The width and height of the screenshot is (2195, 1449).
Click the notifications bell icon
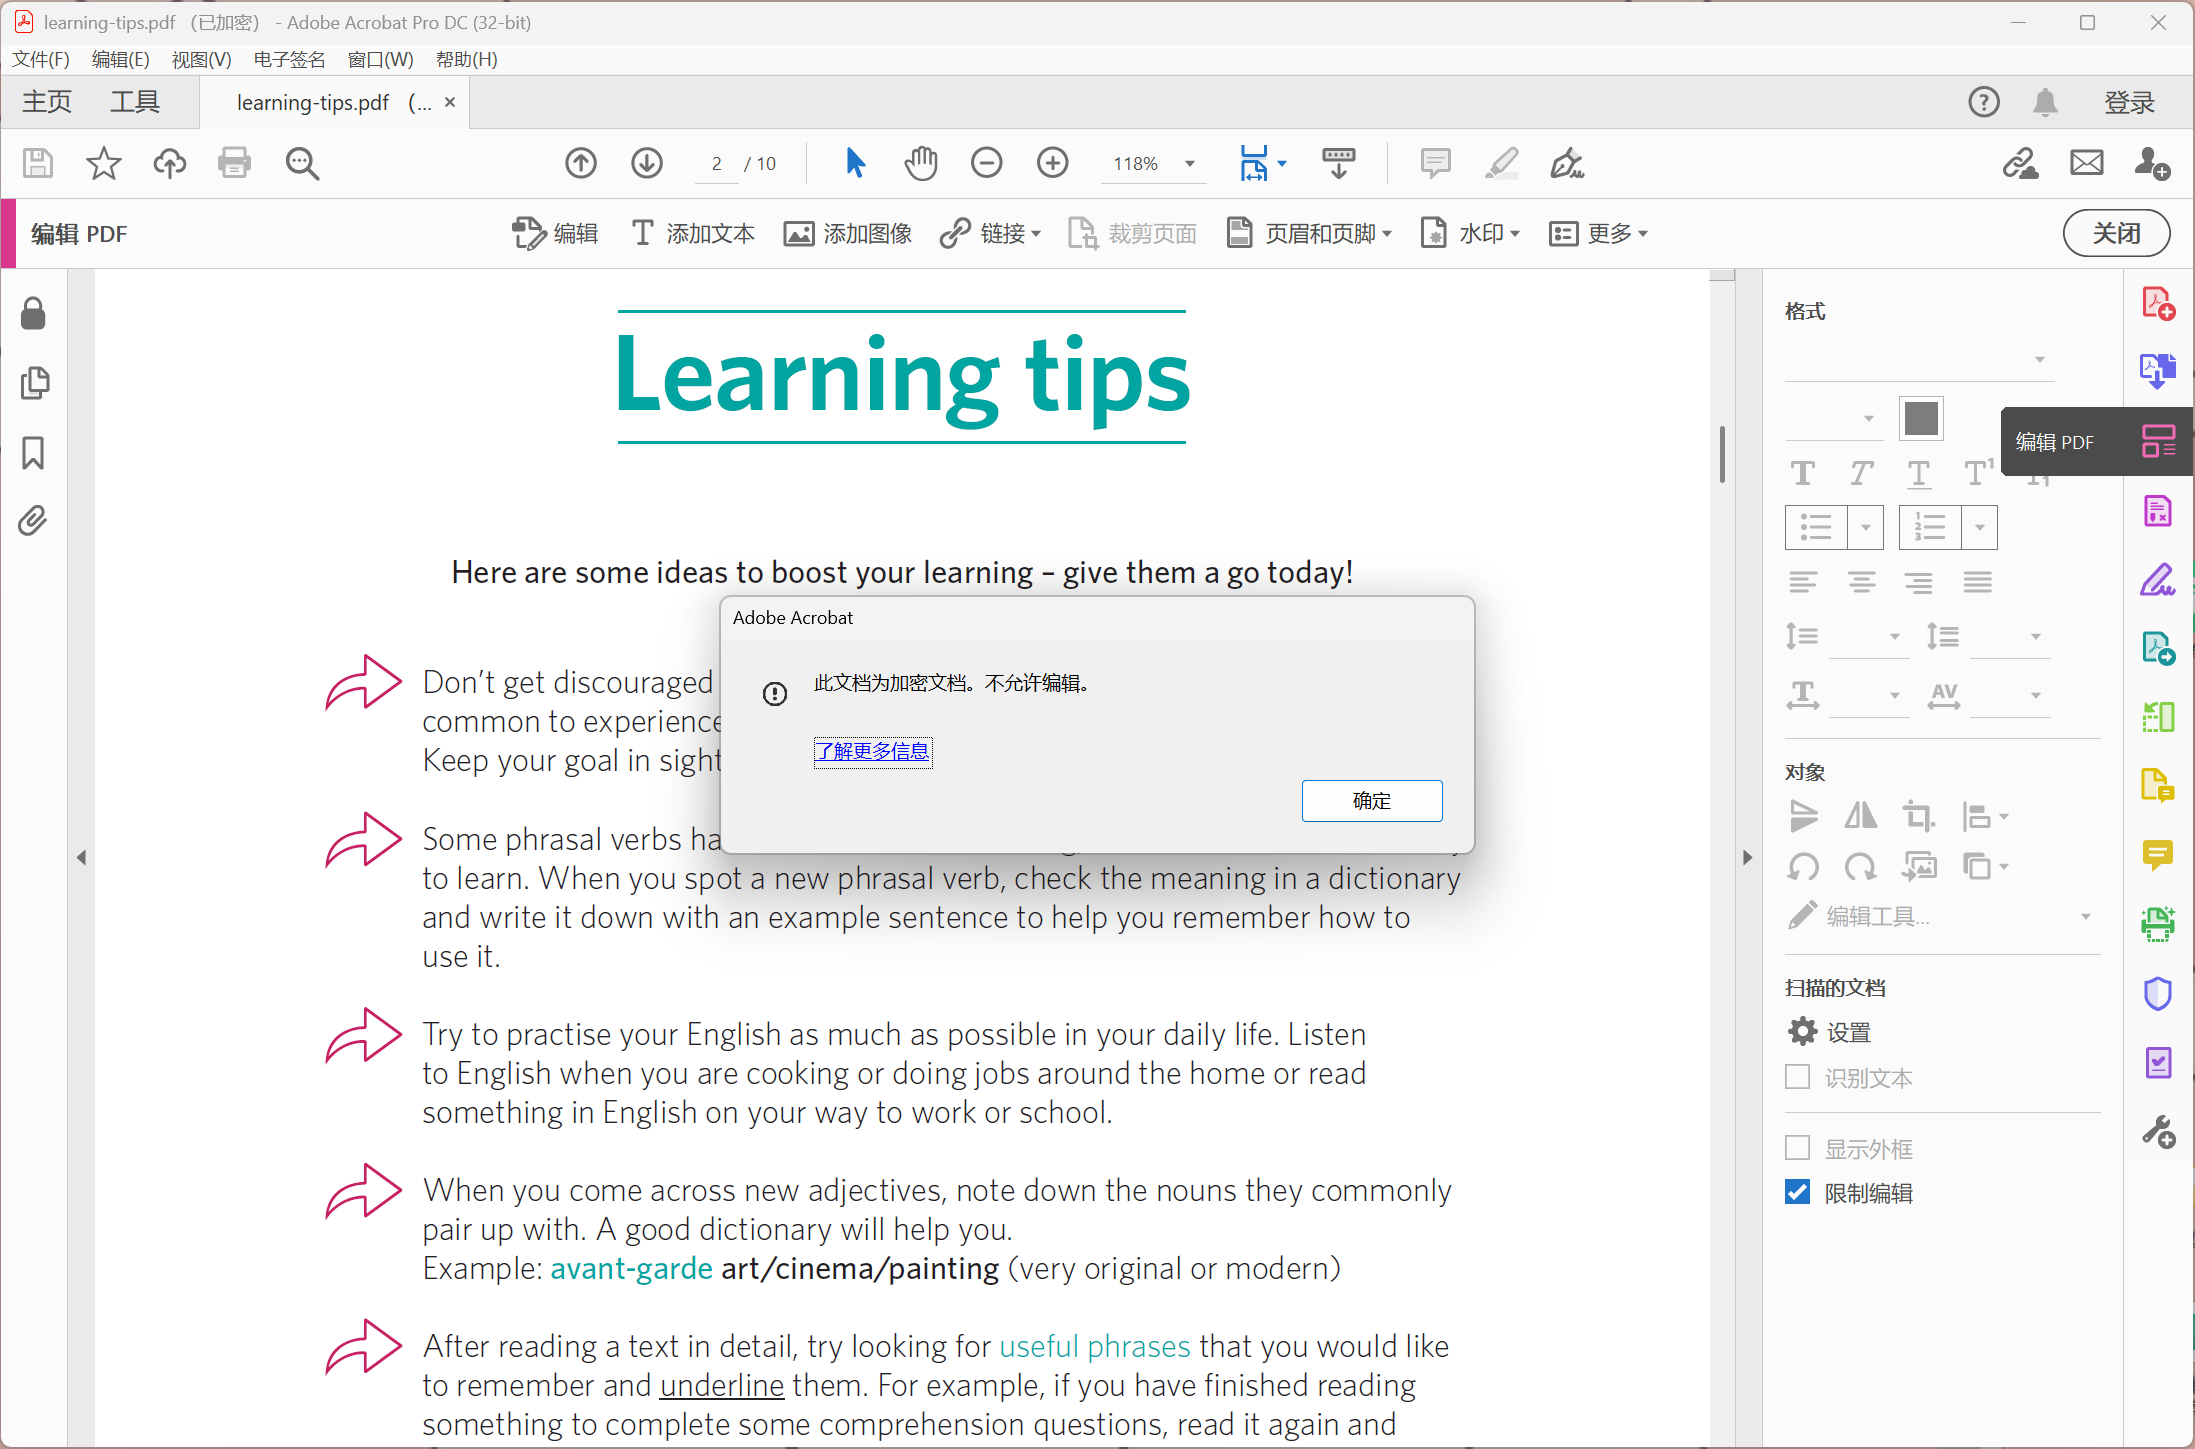tap(2045, 102)
